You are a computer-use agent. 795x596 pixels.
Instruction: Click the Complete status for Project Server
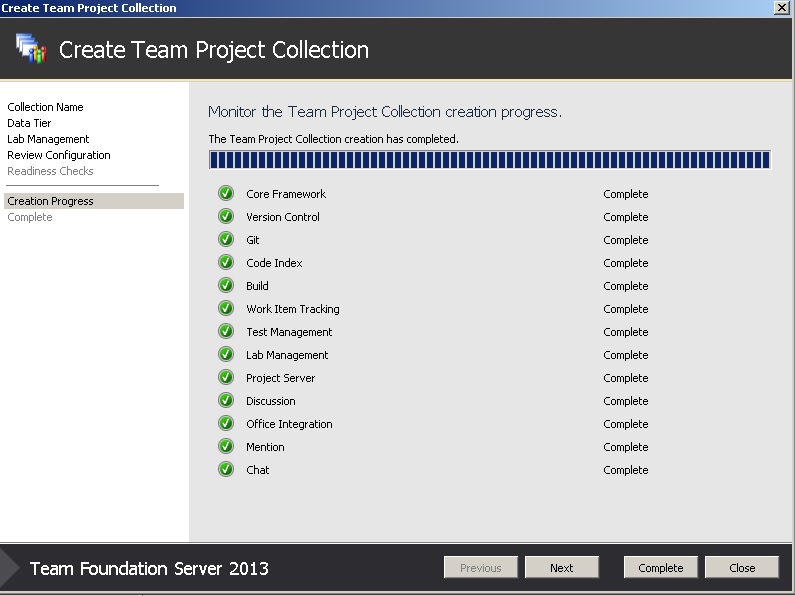coord(626,378)
